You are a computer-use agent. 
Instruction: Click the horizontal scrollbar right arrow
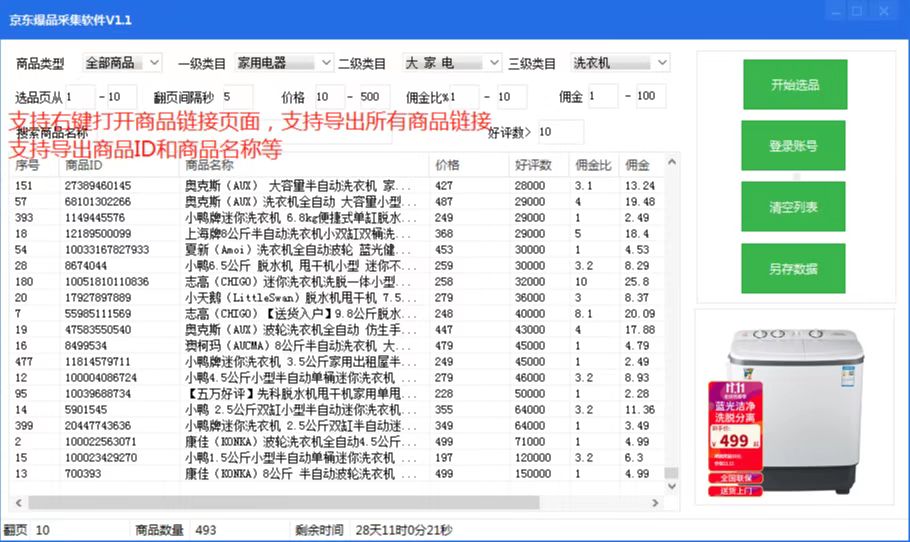coord(656,503)
